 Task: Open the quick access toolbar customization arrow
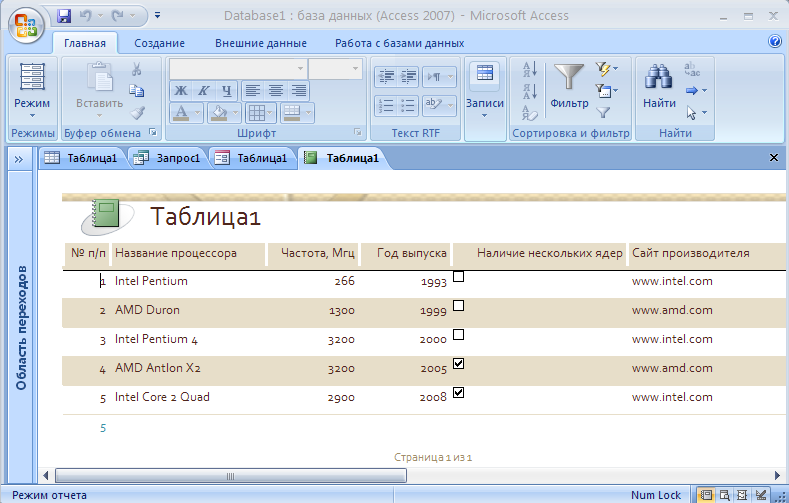157,16
